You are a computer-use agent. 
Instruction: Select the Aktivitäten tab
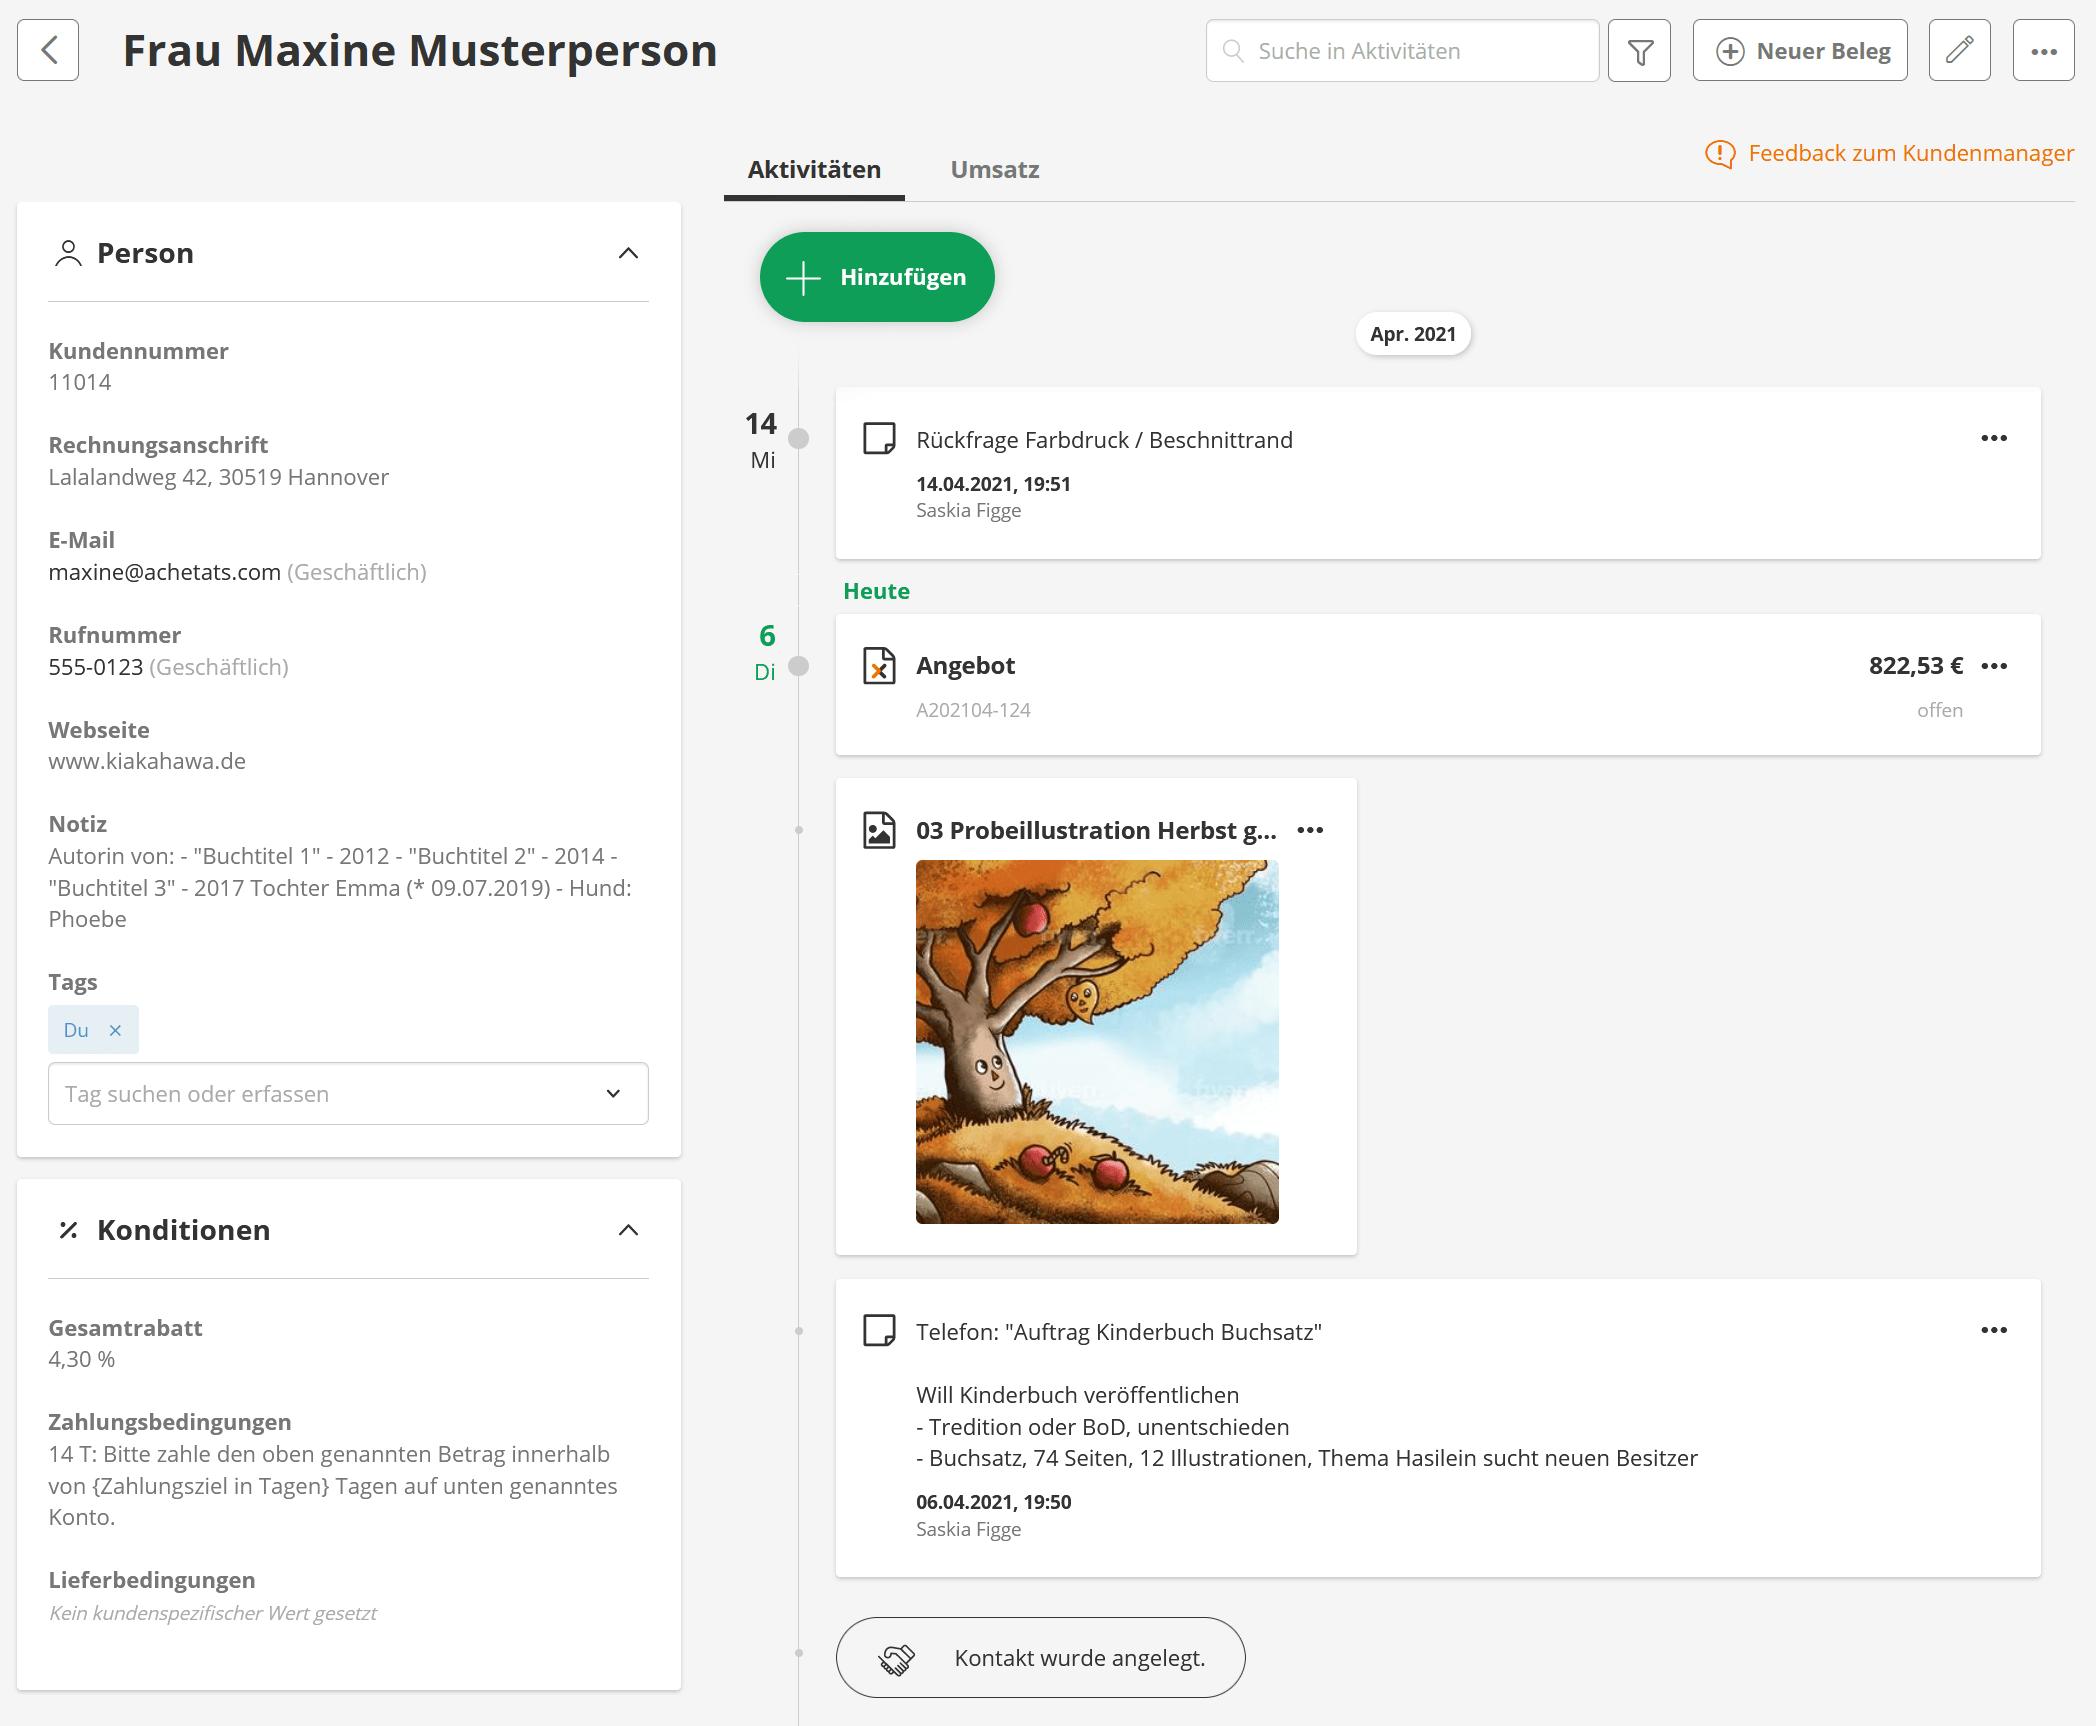(x=814, y=169)
